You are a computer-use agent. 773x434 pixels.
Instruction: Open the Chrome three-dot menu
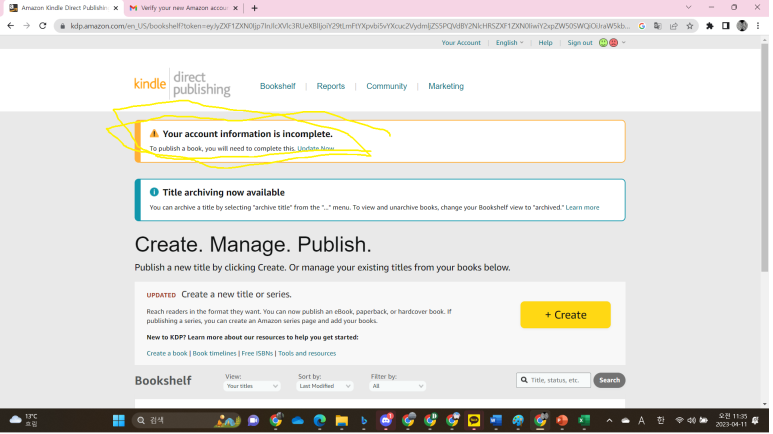pos(758,26)
